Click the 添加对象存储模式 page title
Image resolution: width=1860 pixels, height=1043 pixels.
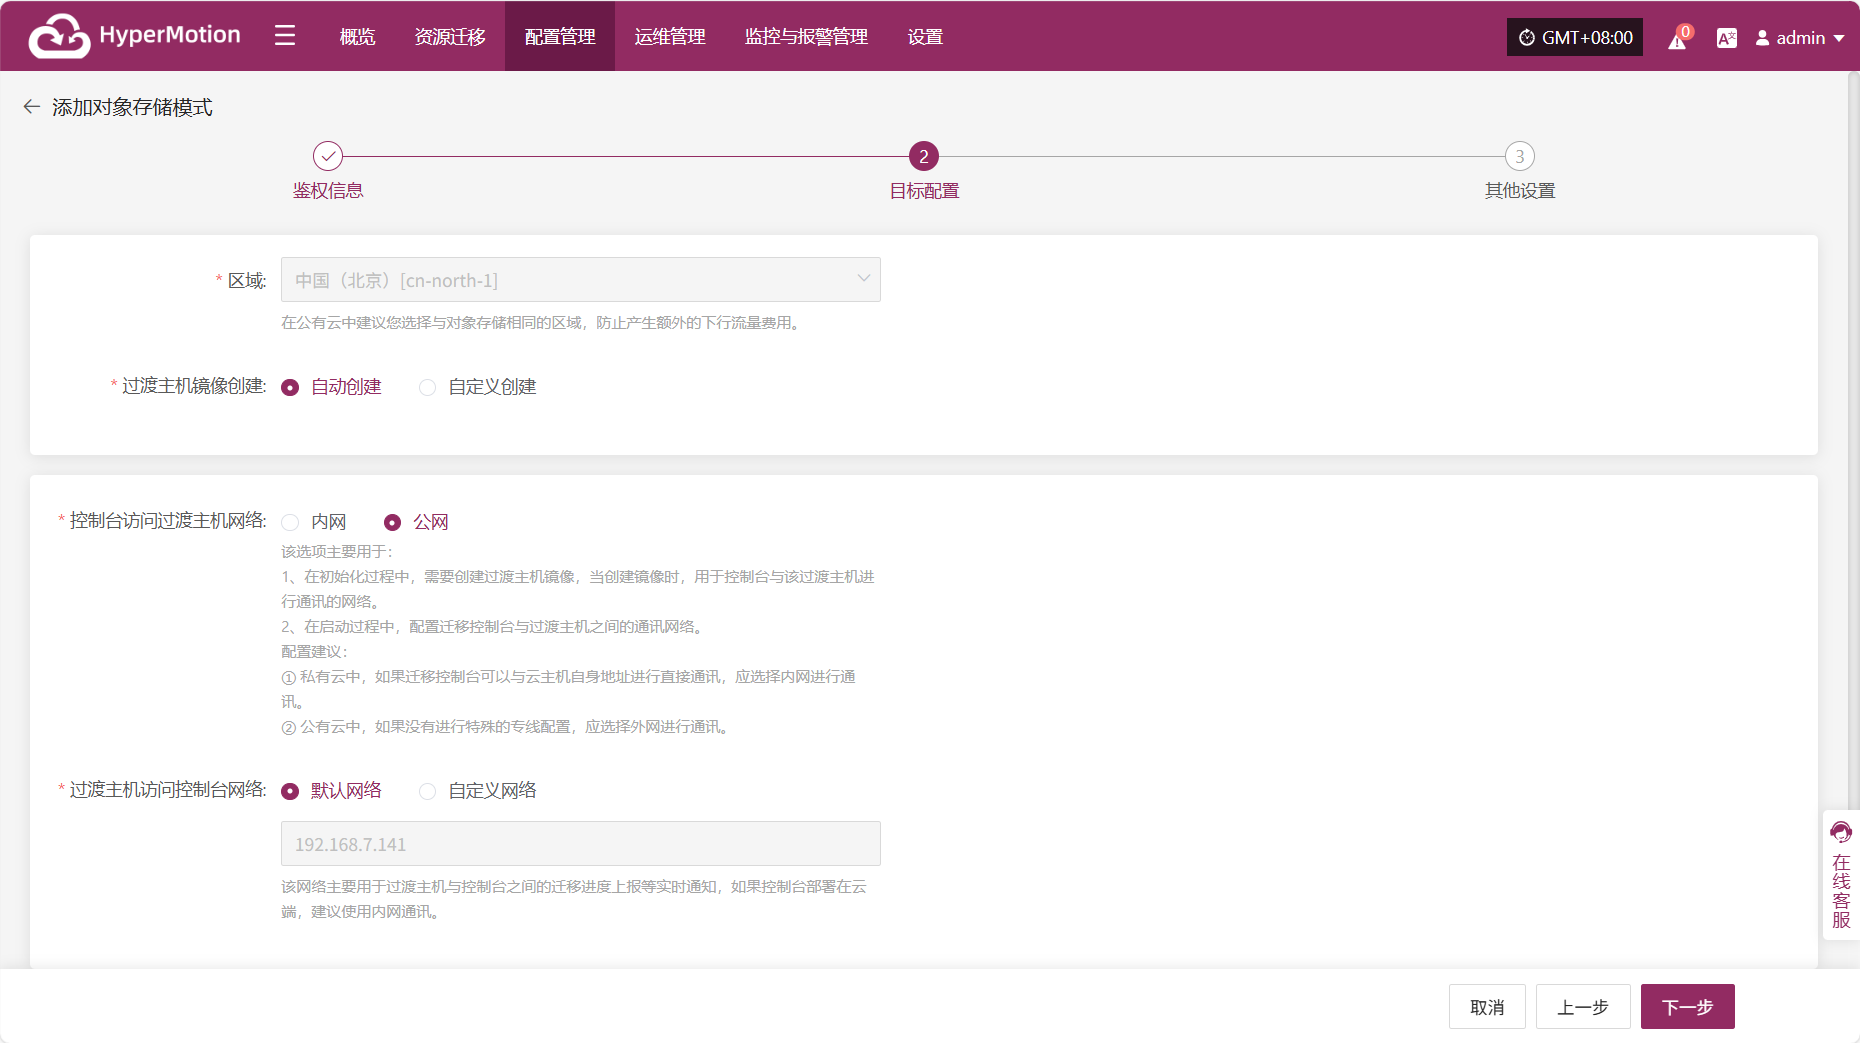[132, 107]
